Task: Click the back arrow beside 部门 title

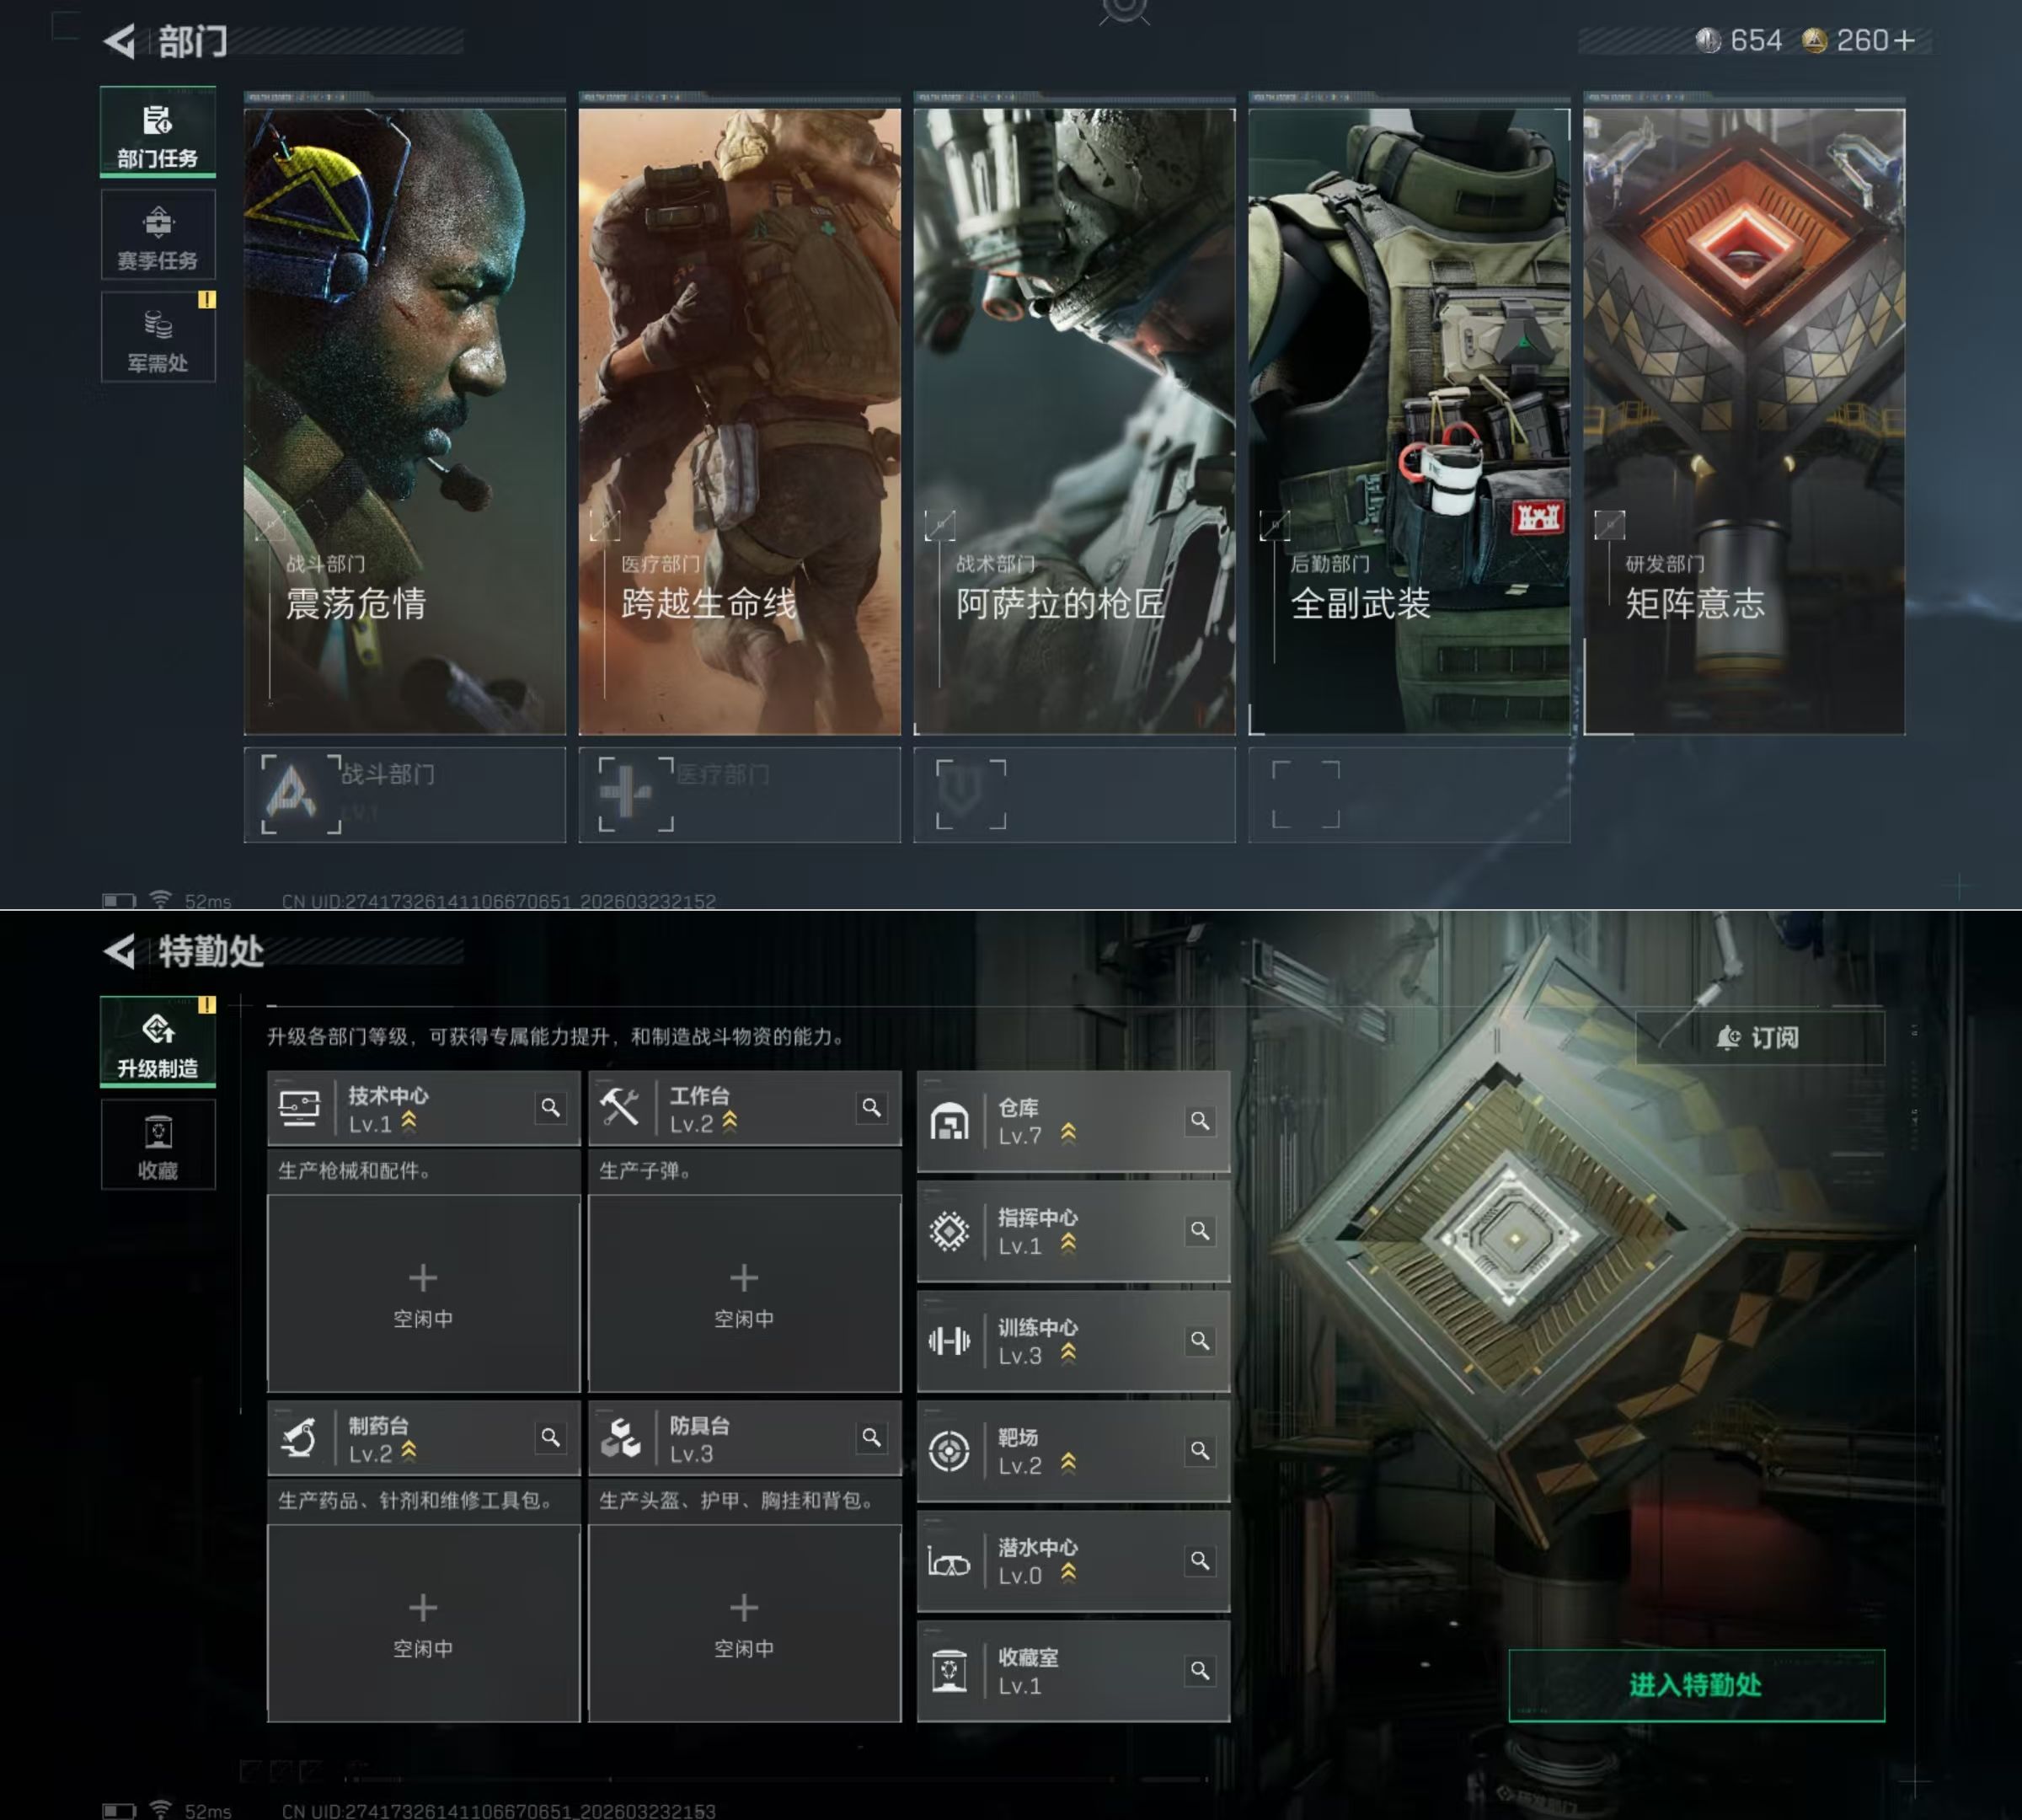Action: [120, 41]
